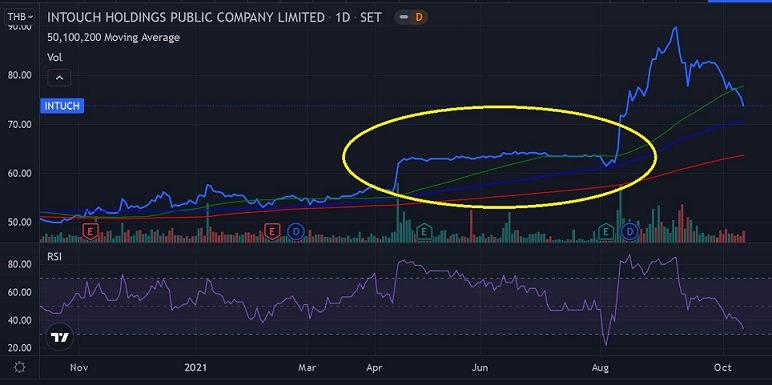Screen dimensions: 772x385
Task: Collapse the indicator legend with chevron button
Action: pyautogui.click(x=59, y=78)
